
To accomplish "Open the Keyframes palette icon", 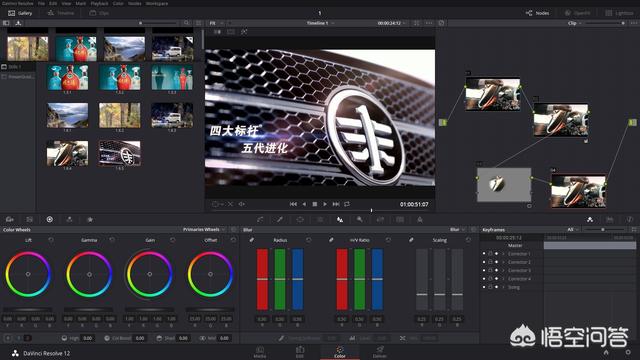I will tap(590, 220).
